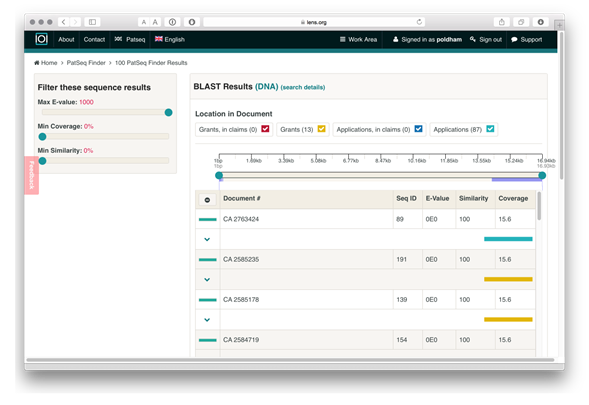This screenshot has width=589, height=405.
Task: Click right handle of sequence range slider
Action: [542, 175]
